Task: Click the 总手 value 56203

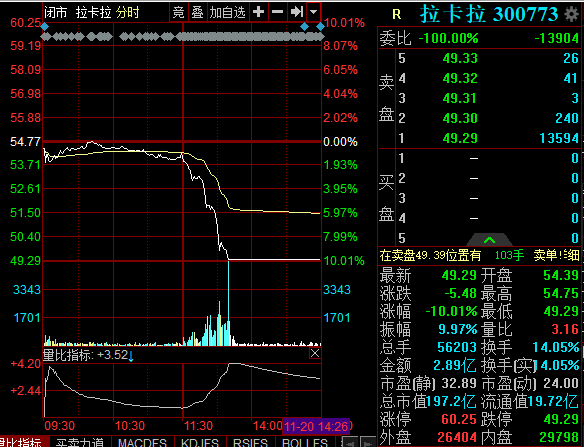Action: click(457, 347)
